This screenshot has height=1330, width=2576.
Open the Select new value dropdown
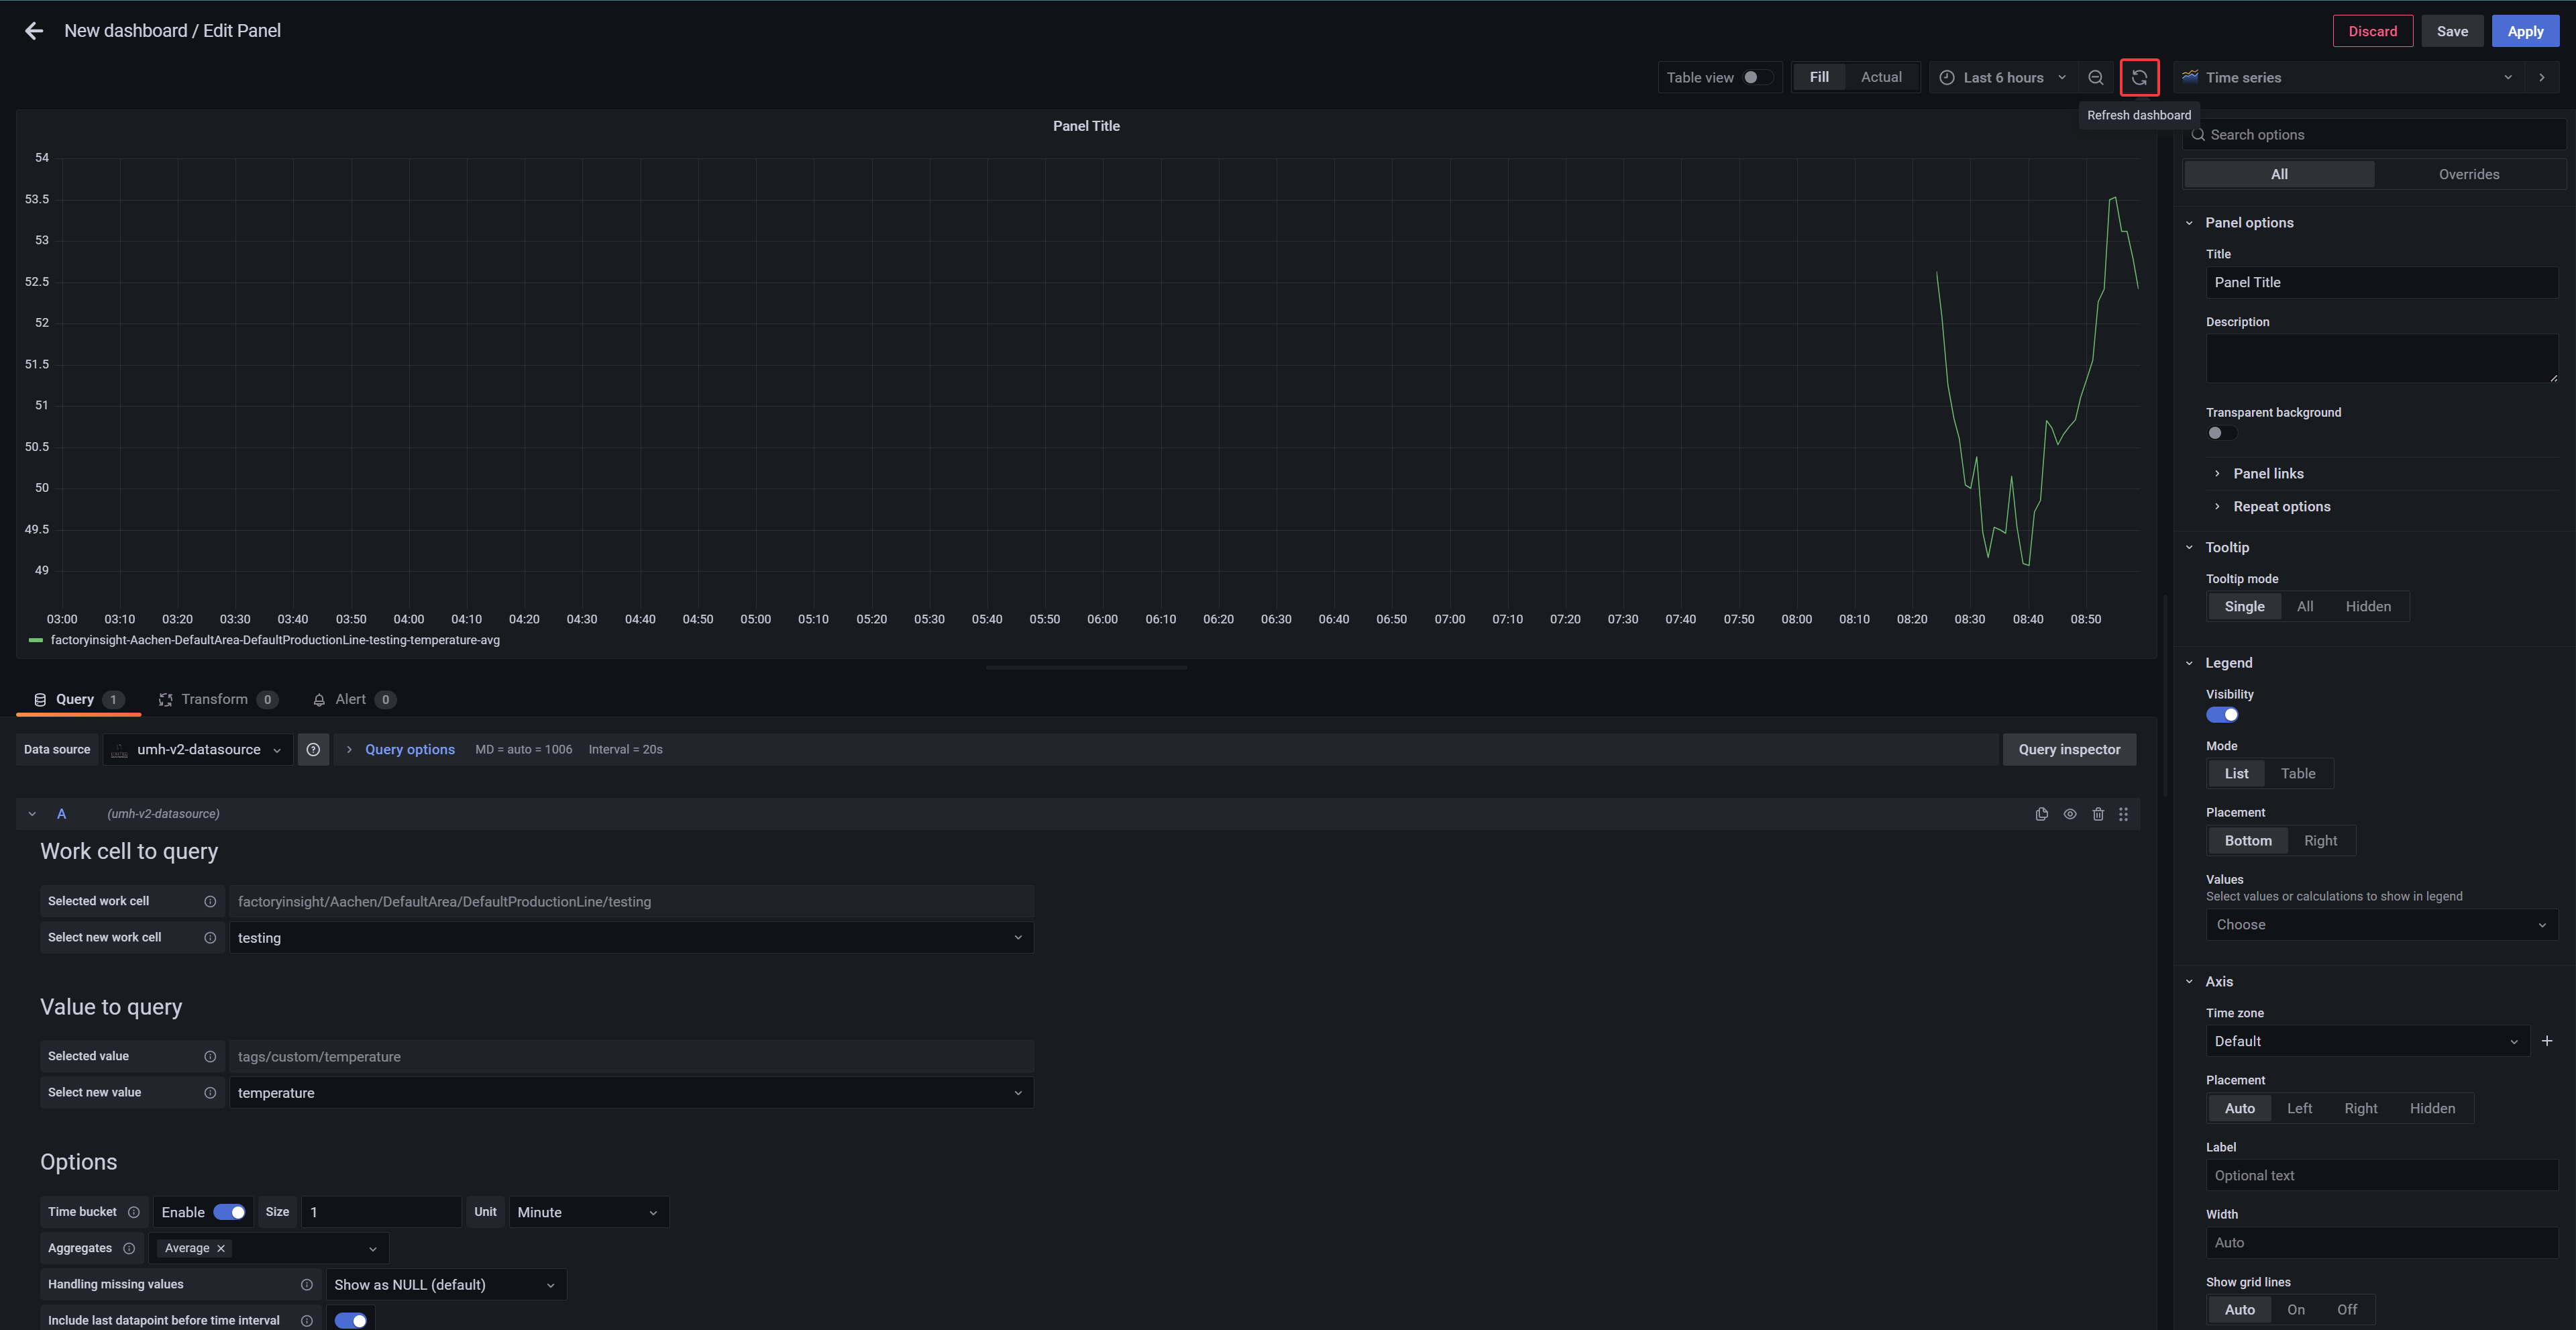point(631,1093)
